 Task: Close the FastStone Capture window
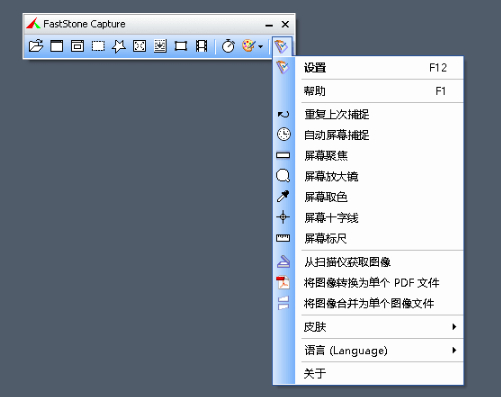pos(285,24)
